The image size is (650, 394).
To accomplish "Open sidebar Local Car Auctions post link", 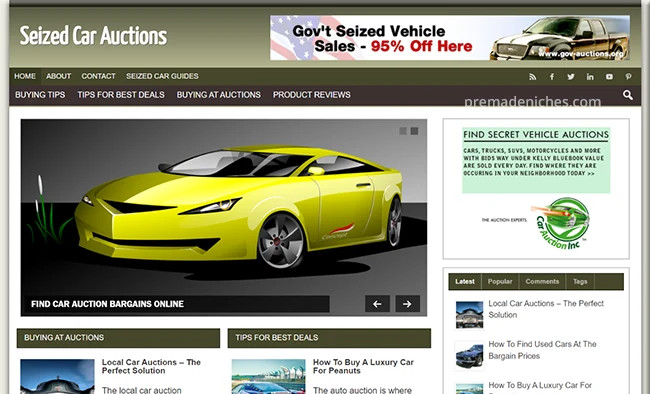I will [x=546, y=309].
